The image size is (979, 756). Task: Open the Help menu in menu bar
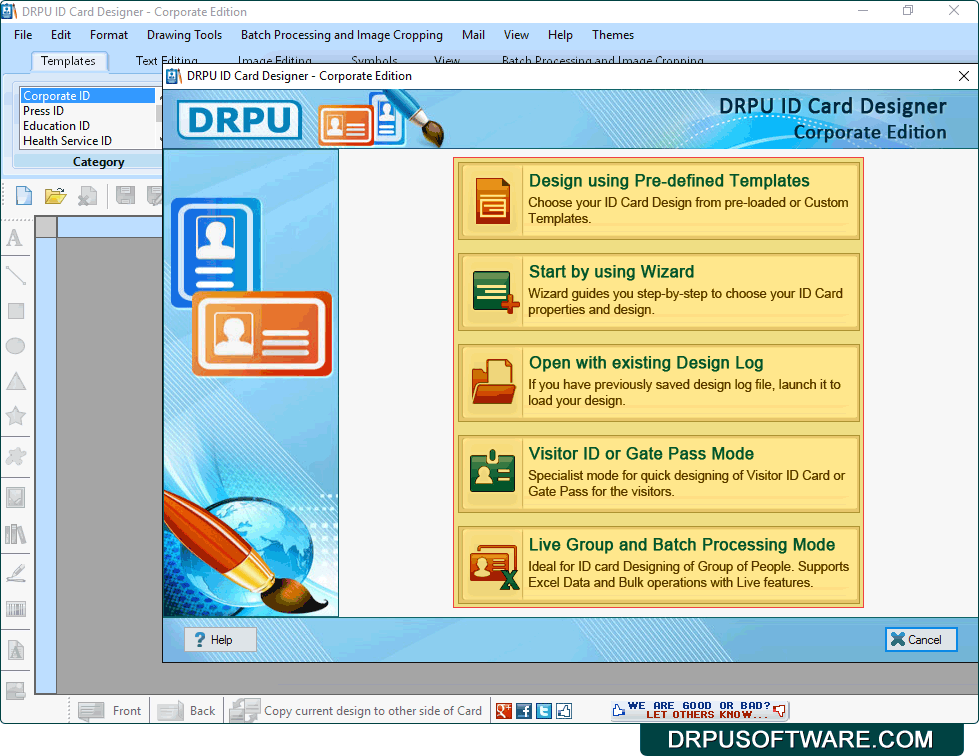(x=560, y=35)
